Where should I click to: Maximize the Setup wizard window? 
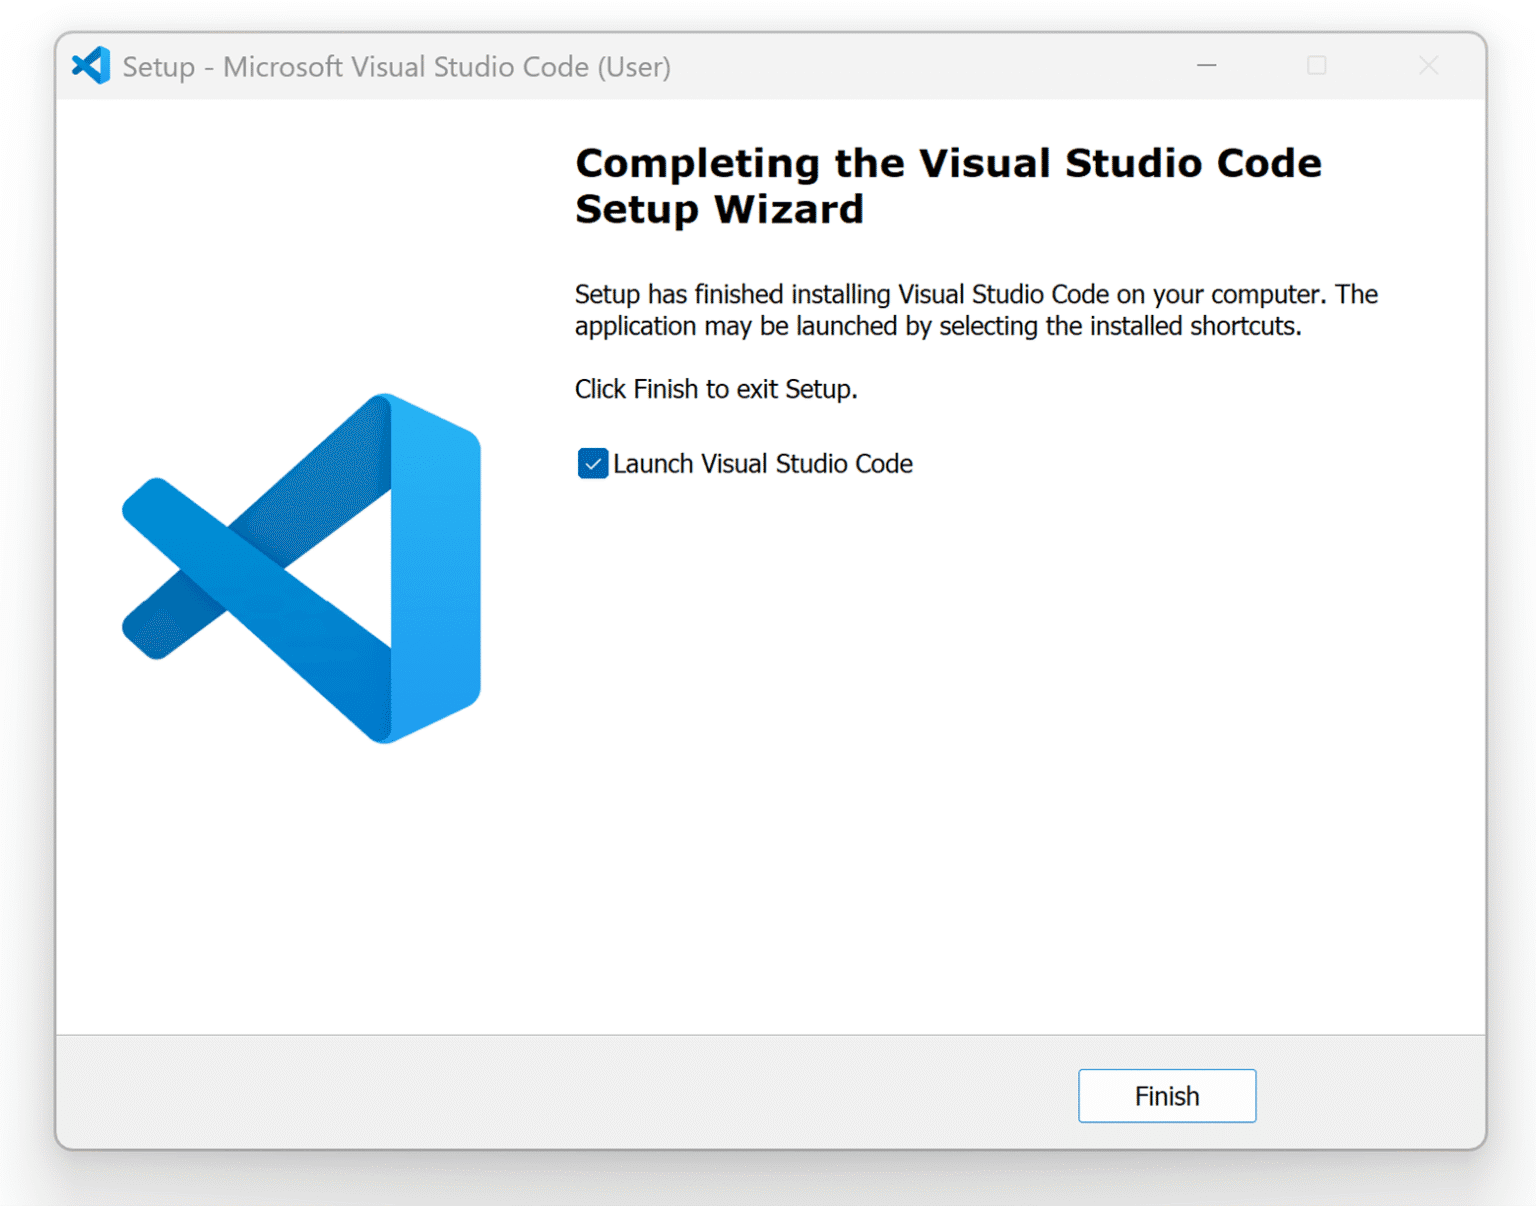1316,64
